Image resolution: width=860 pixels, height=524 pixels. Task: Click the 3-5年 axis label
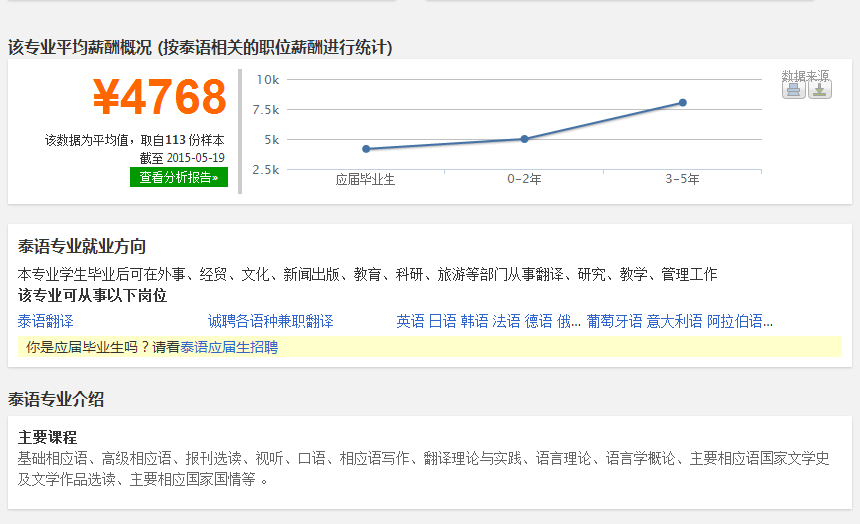pyautogui.click(x=683, y=180)
